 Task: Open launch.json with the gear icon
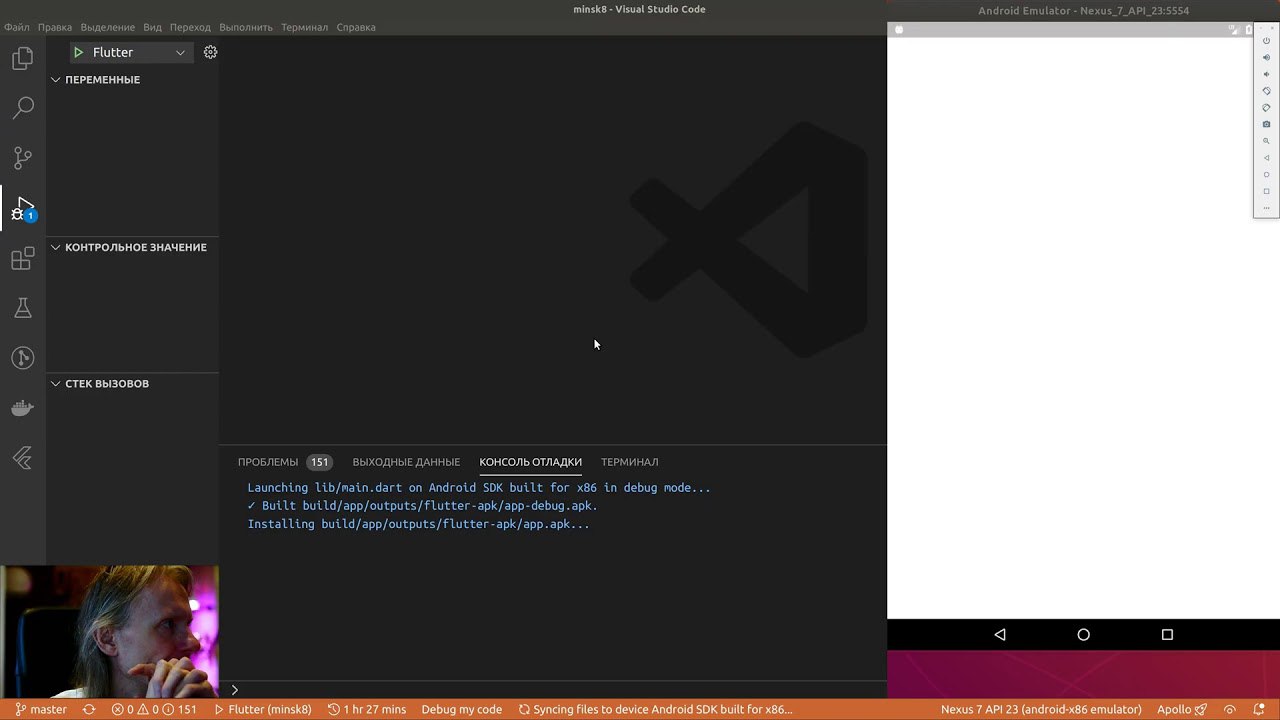pyautogui.click(x=210, y=52)
